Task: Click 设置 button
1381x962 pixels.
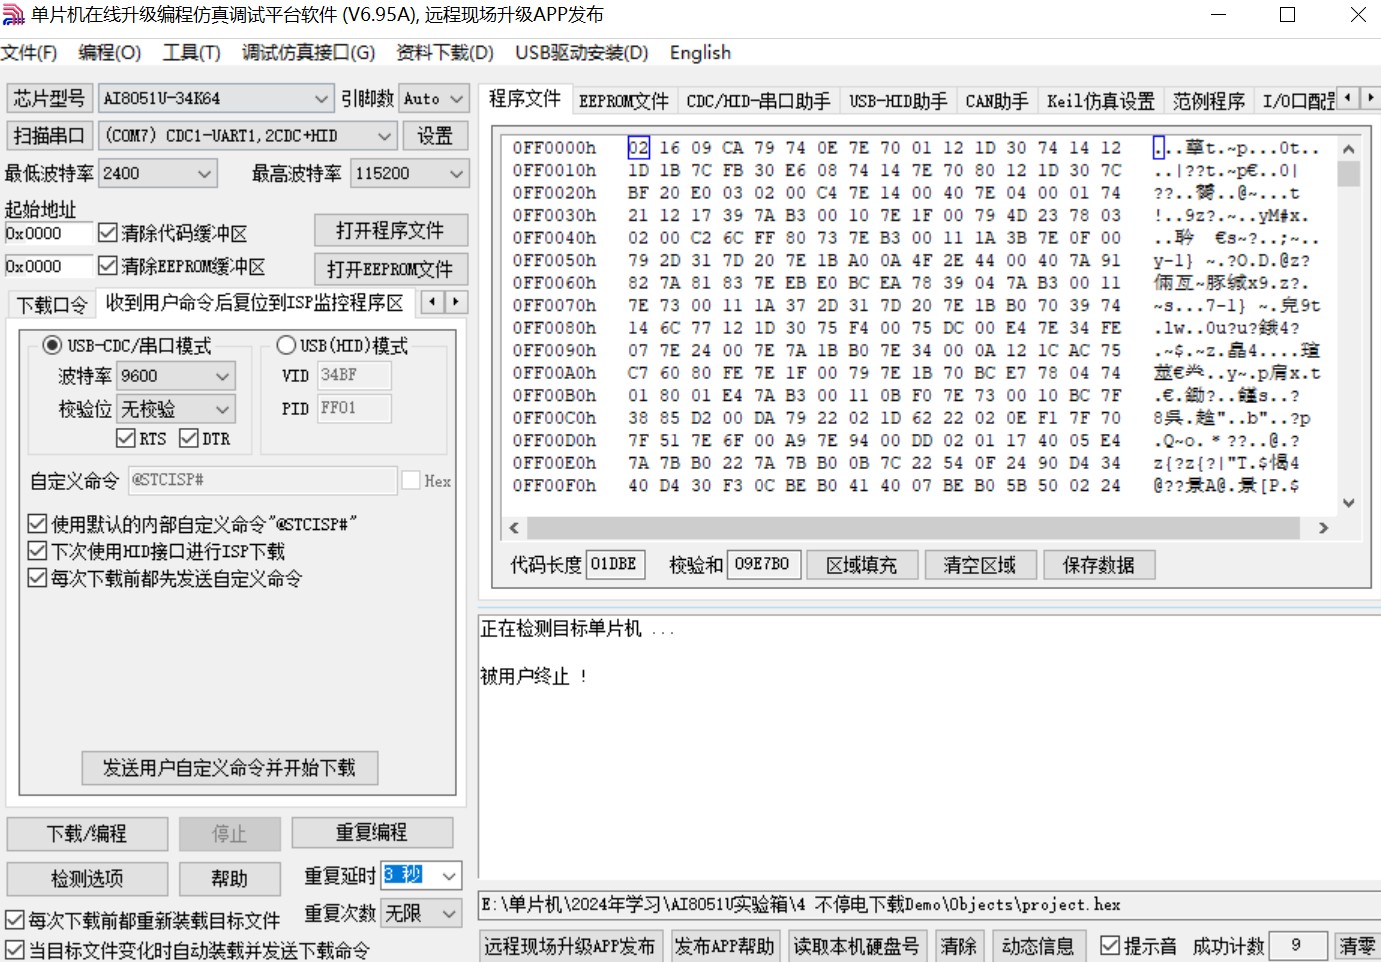Action: tap(435, 135)
